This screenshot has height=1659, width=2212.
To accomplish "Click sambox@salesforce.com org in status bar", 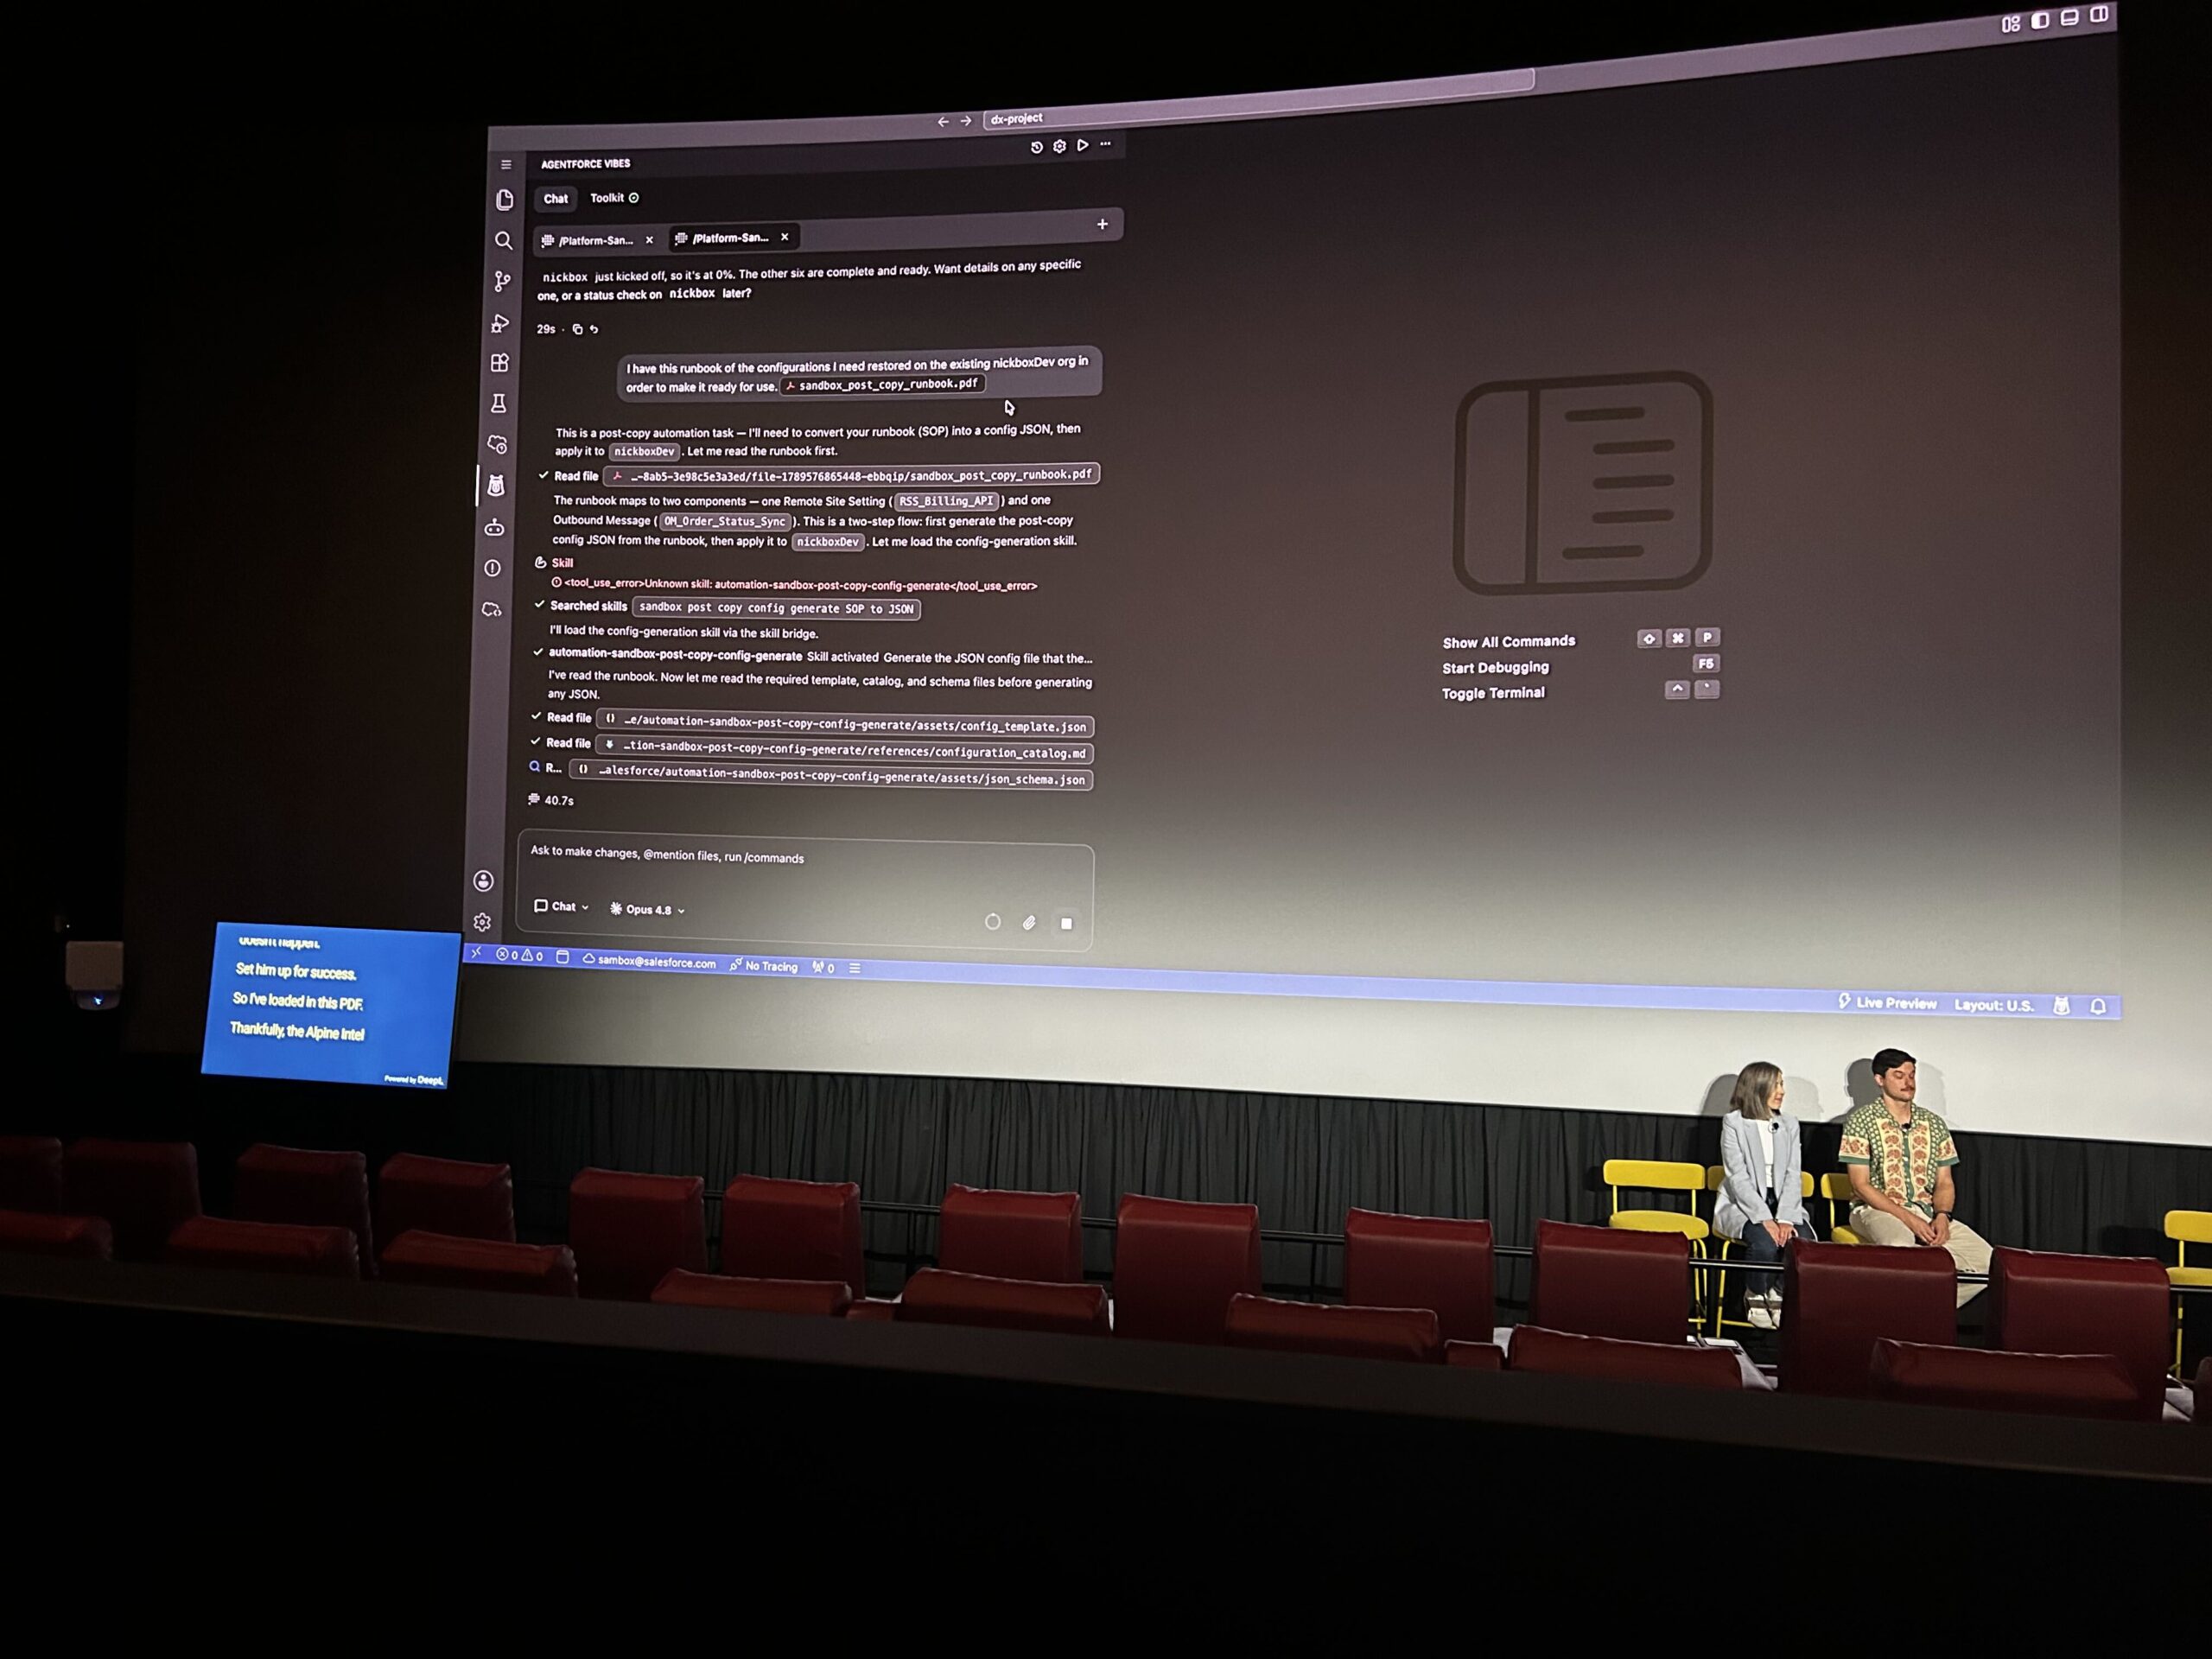I will [649, 961].
